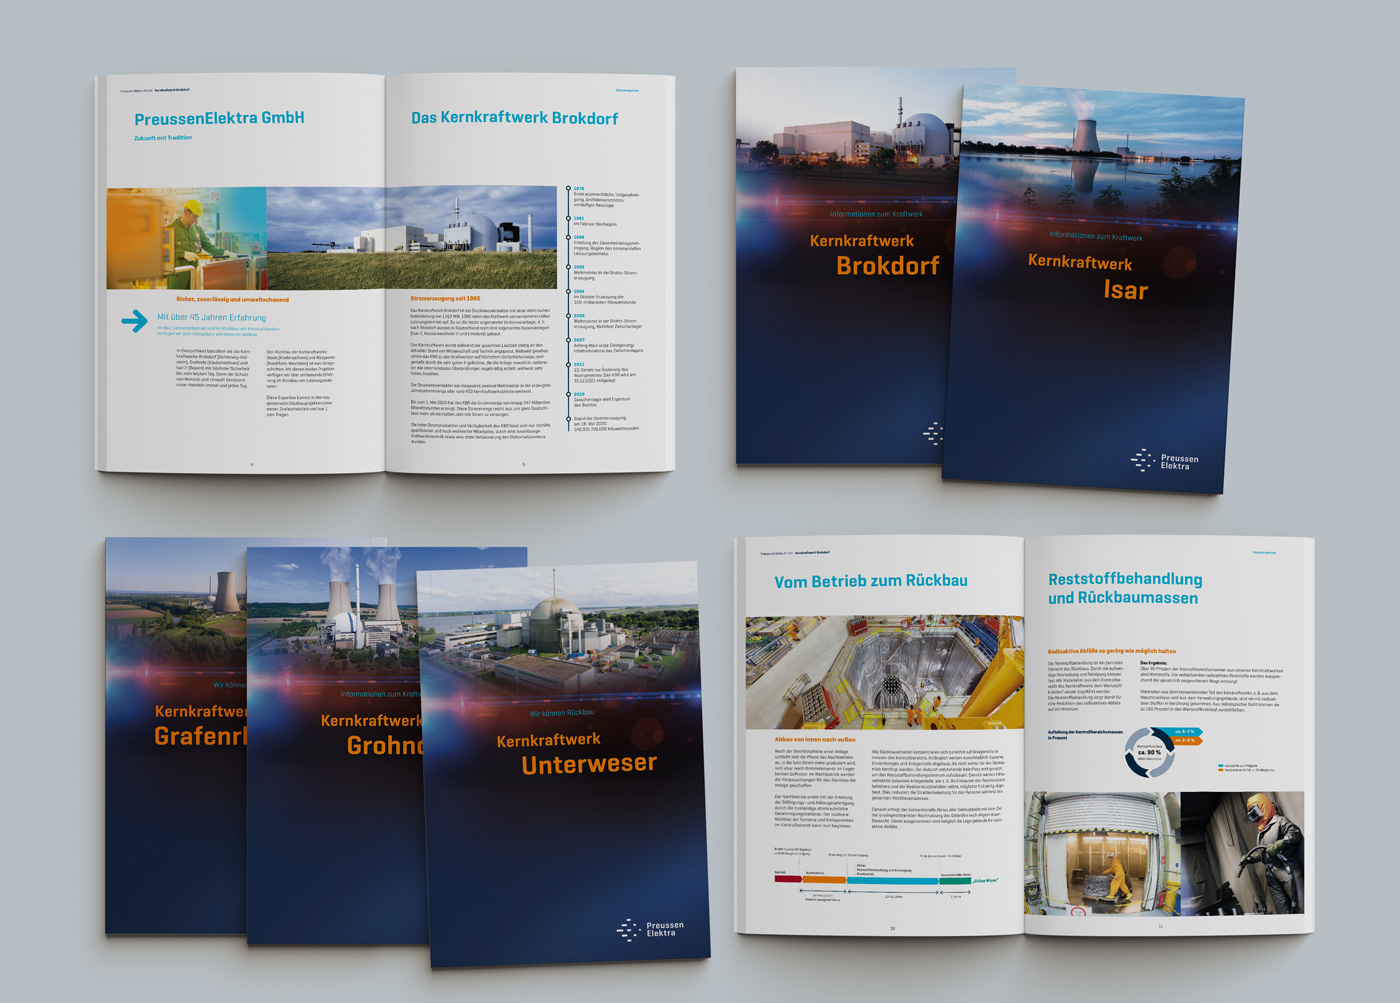Click the cooling tower photo on Grafenrheinfeld cover

click(x=176, y=600)
